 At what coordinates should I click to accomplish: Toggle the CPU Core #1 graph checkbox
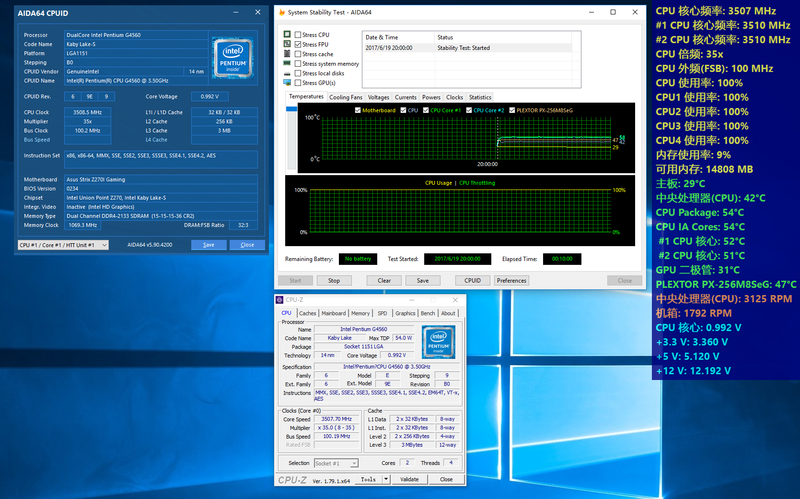tap(426, 110)
